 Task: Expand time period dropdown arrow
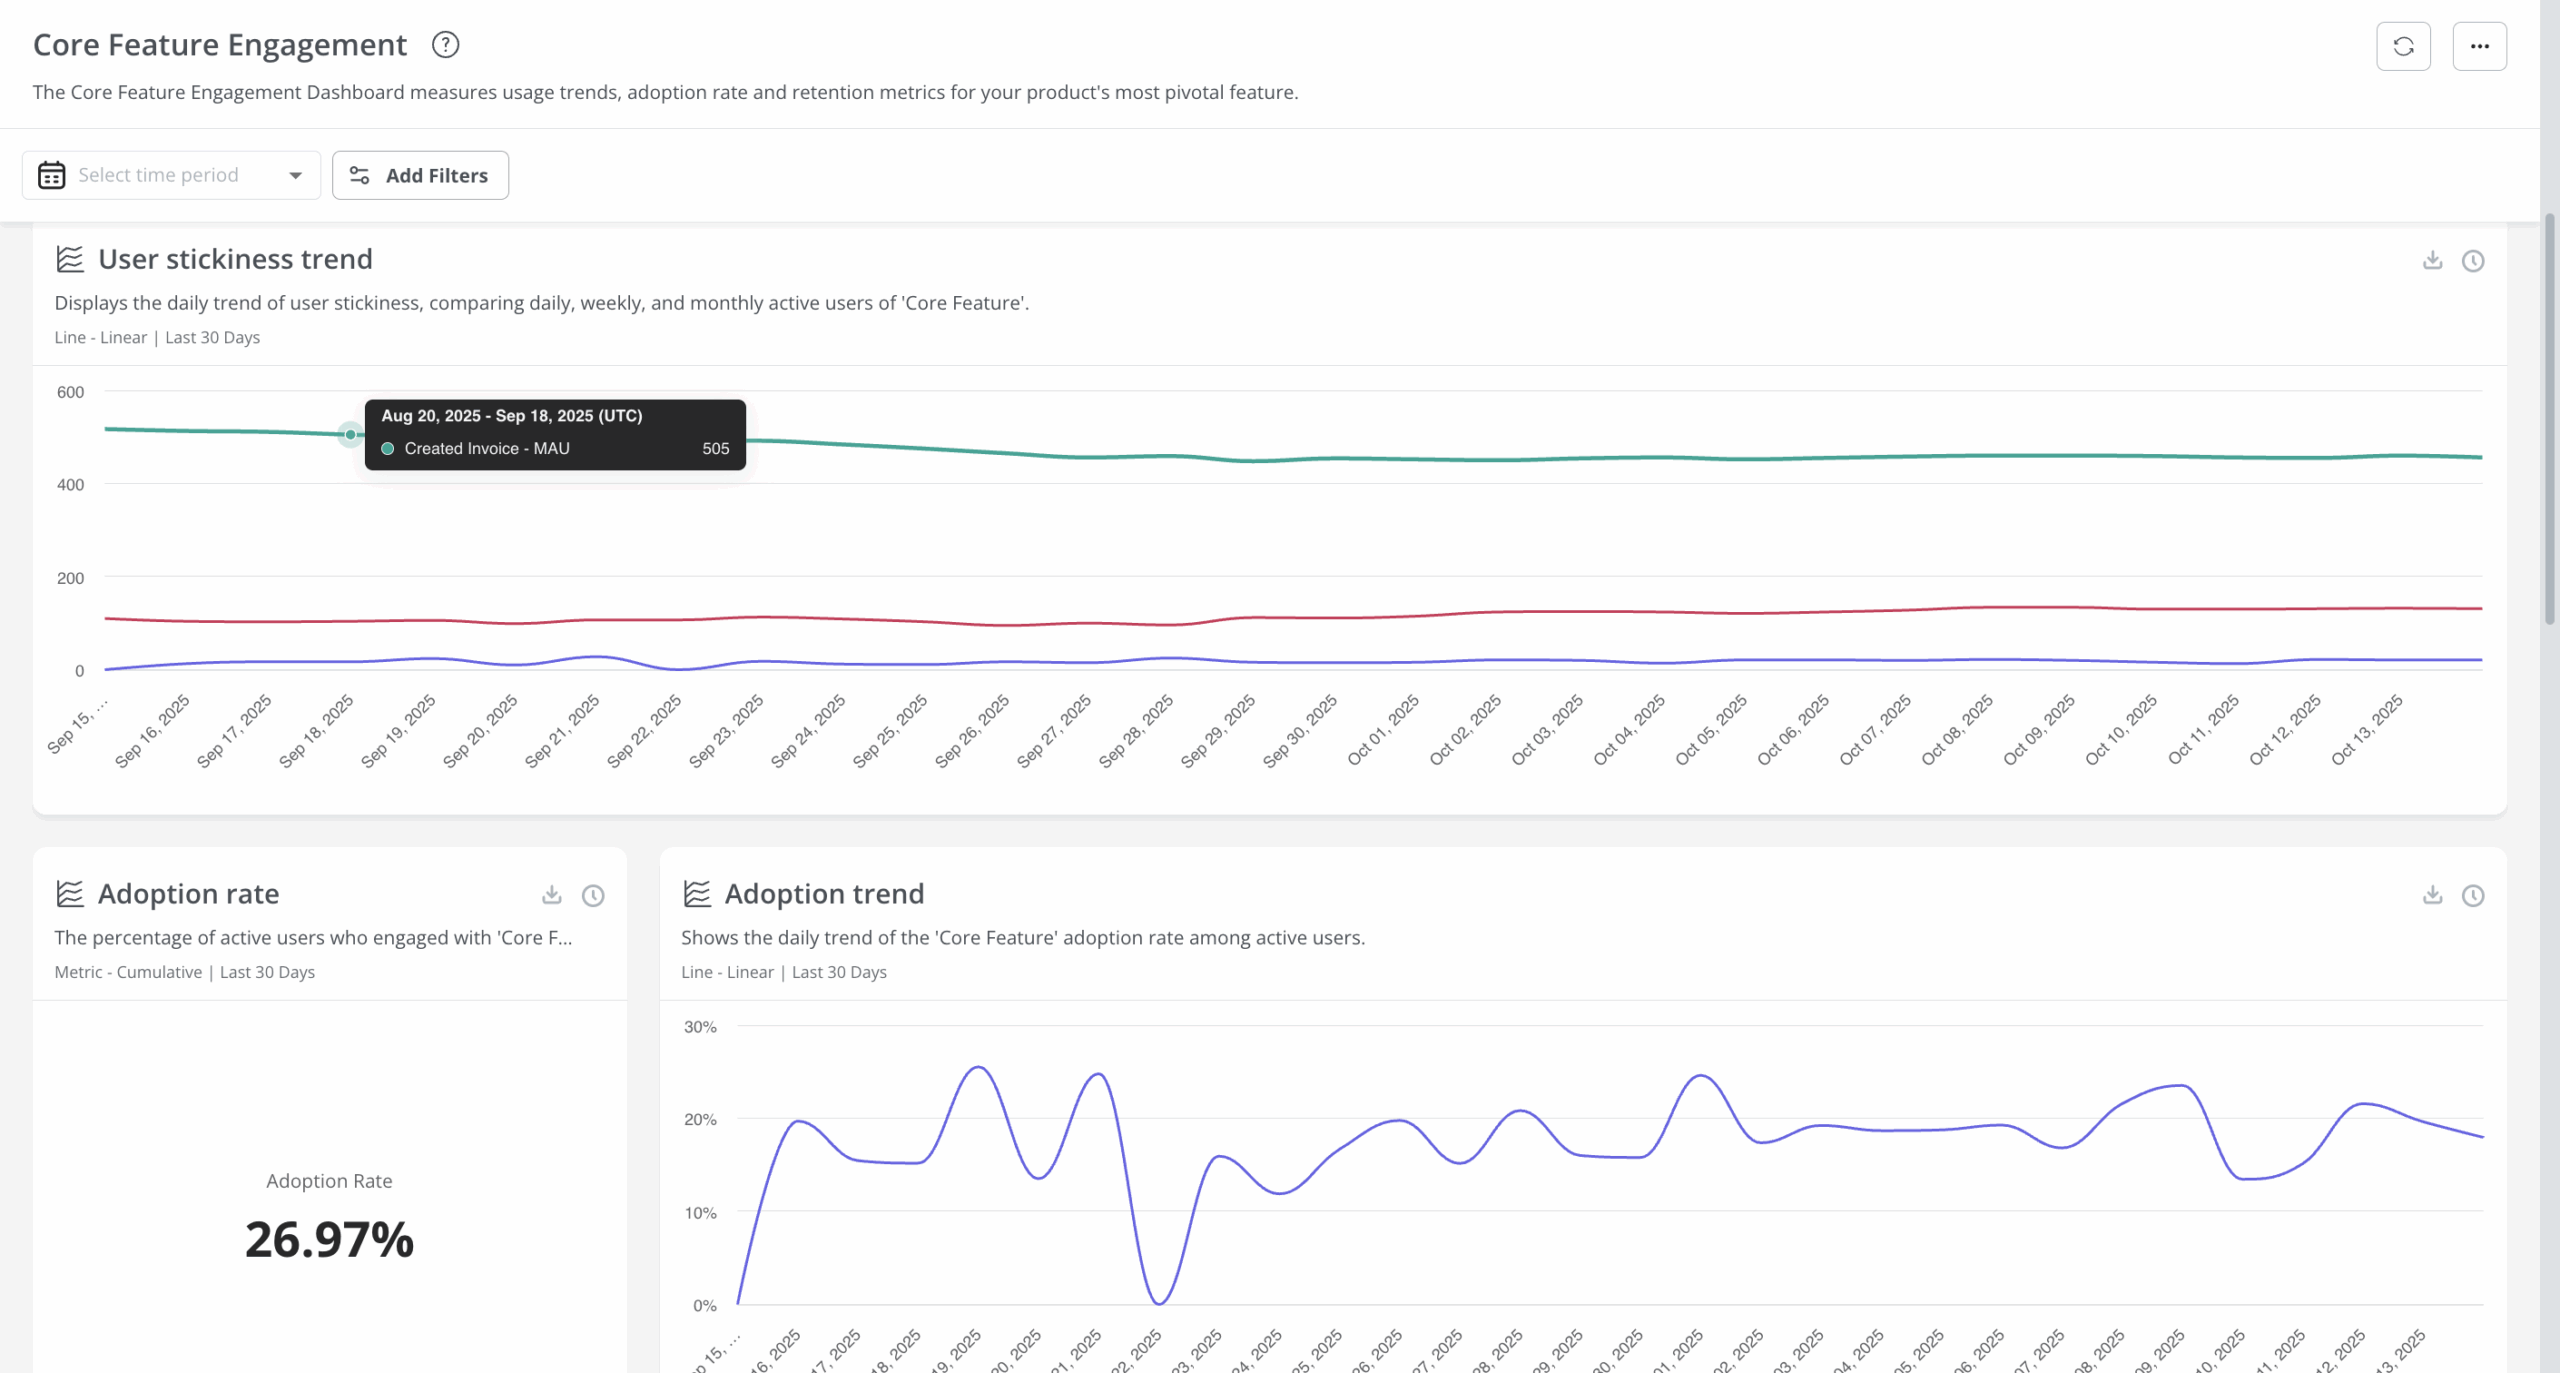[295, 175]
